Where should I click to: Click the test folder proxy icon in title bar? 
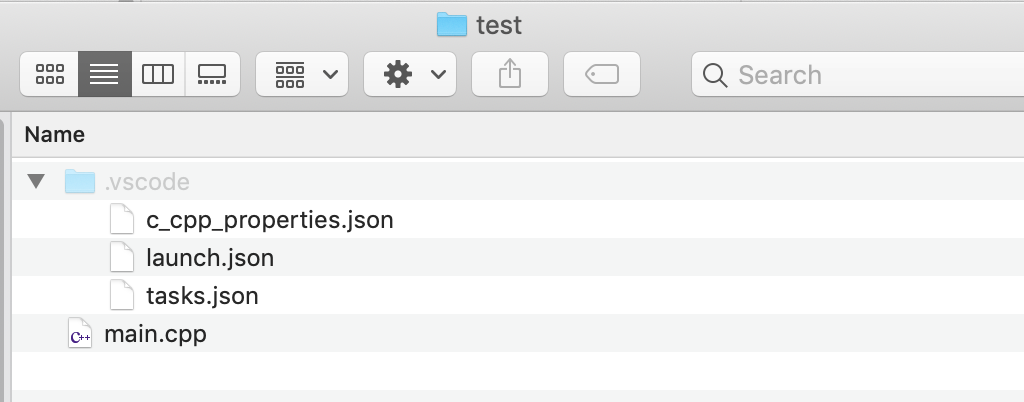[452, 25]
